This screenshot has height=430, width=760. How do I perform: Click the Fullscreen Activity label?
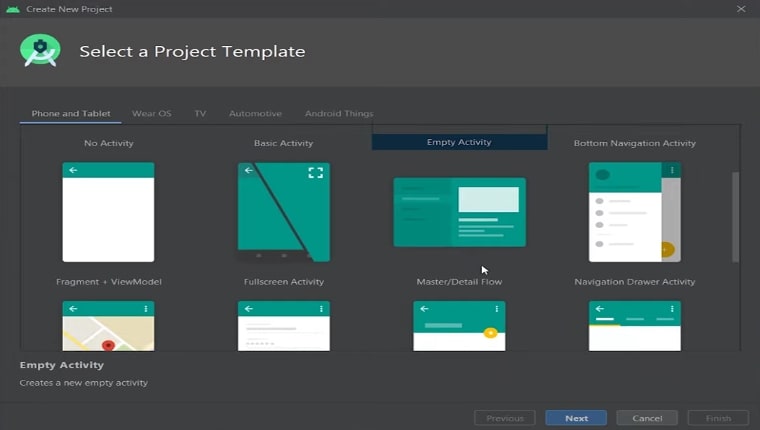click(x=284, y=282)
